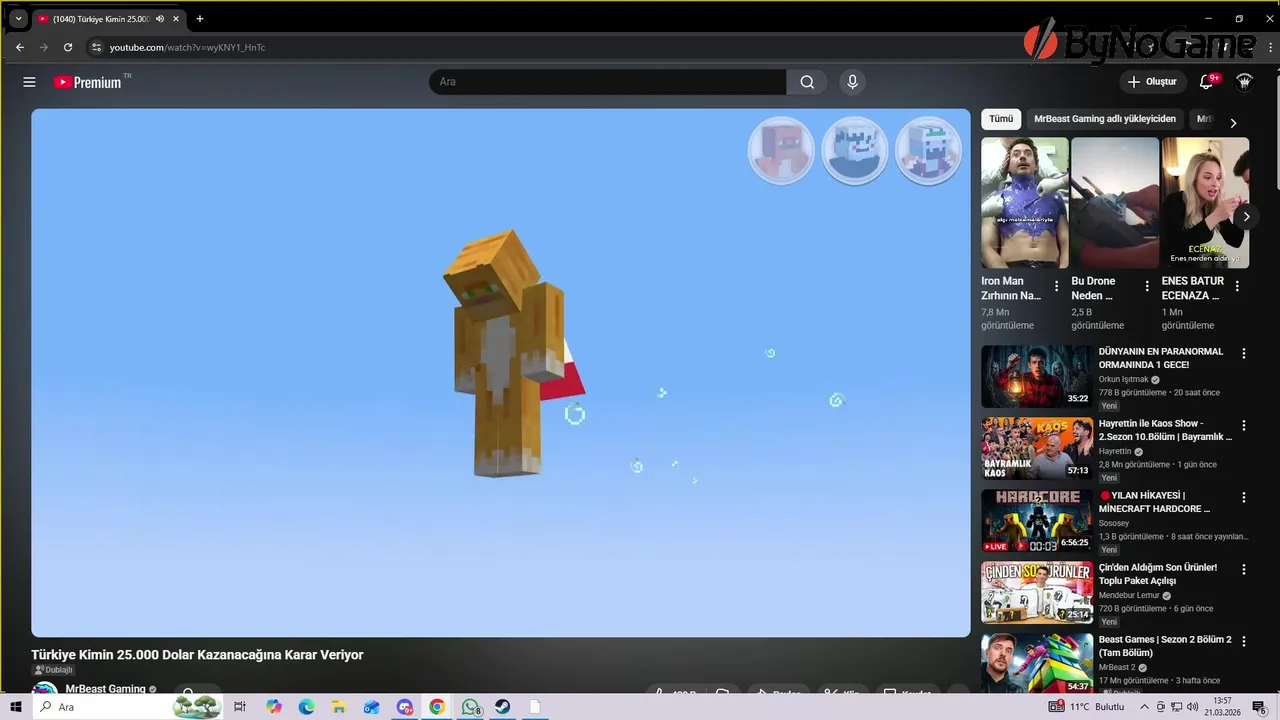Screen dimensions: 1280x720
Task: Click the search magnifier button
Action: click(807, 82)
